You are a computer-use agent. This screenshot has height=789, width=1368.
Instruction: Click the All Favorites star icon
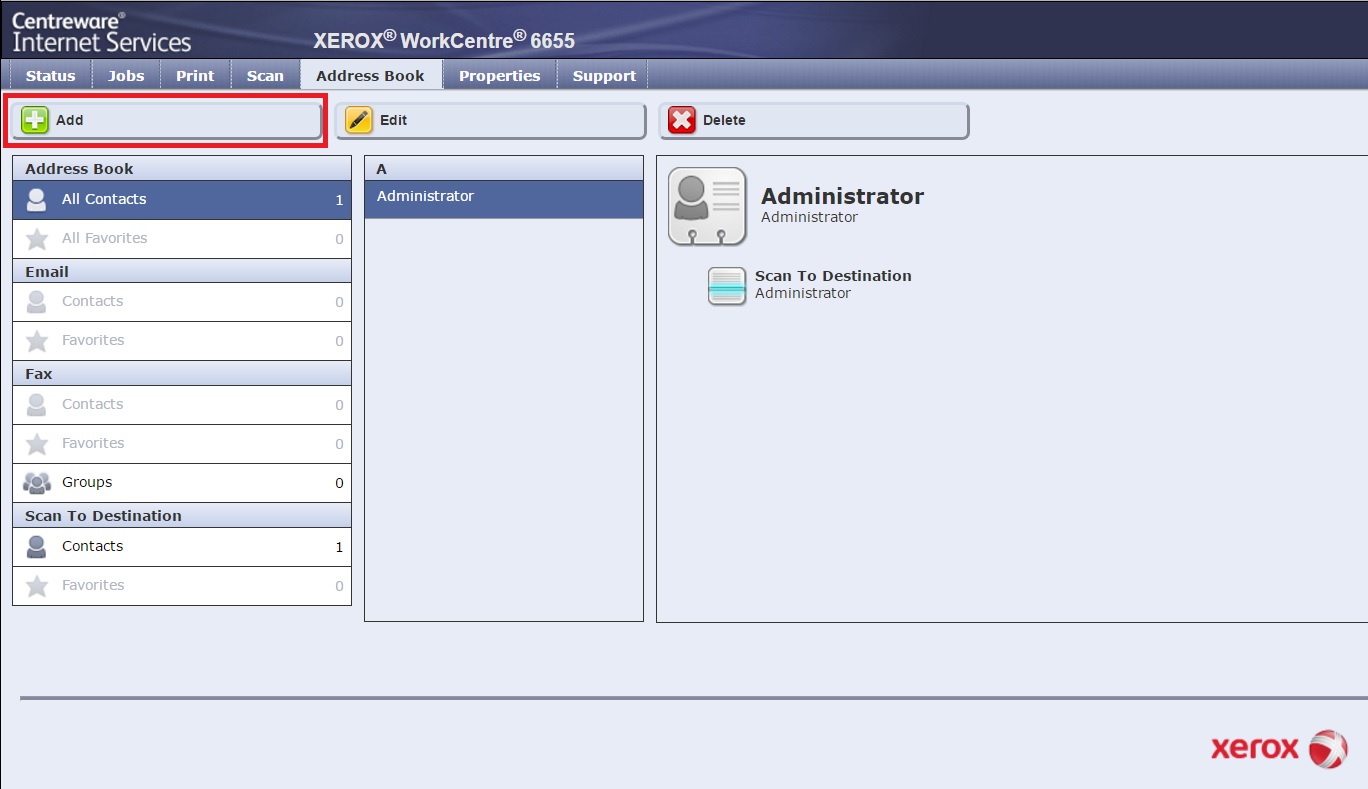37,239
